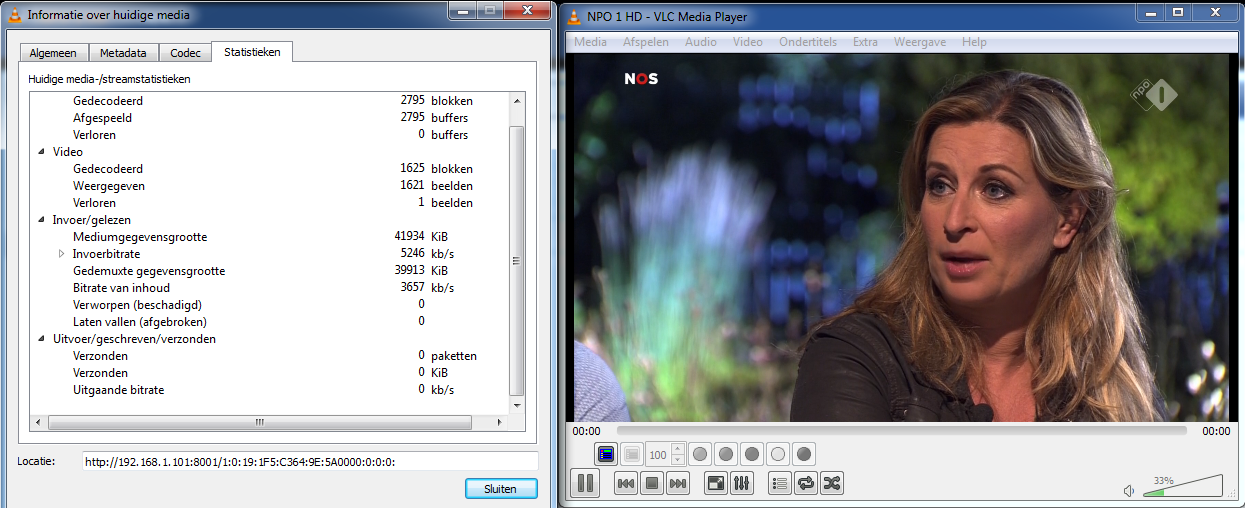The height and width of the screenshot is (508, 1245).
Task: Skip to previous media item
Action: pyautogui.click(x=626, y=484)
